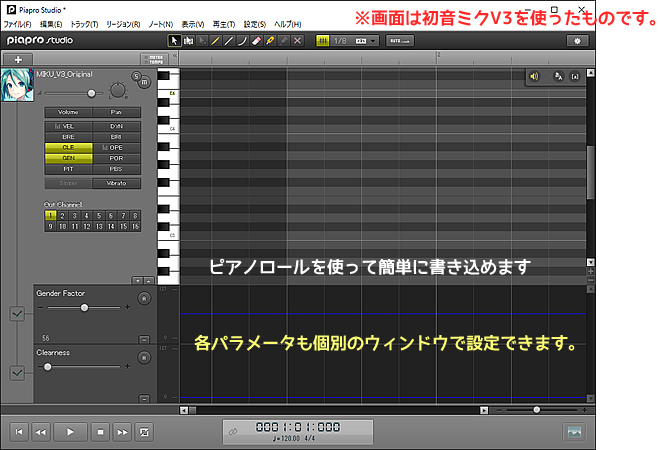Open the Vibrato settings
Screen dimensions: 660x450
(x=116, y=183)
